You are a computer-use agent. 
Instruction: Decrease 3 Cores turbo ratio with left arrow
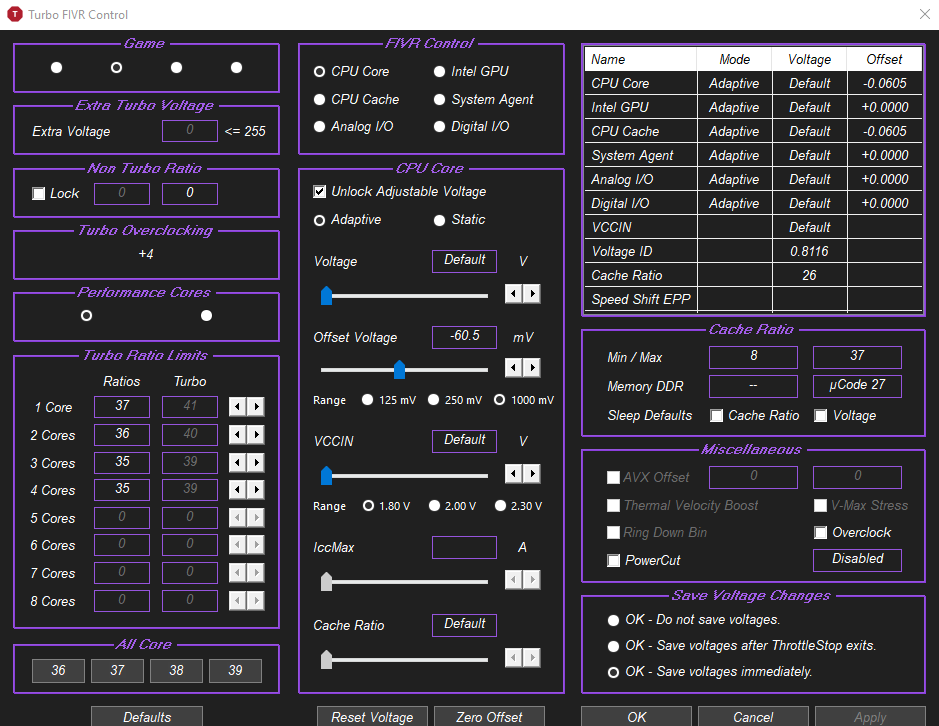tap(238, 462)
